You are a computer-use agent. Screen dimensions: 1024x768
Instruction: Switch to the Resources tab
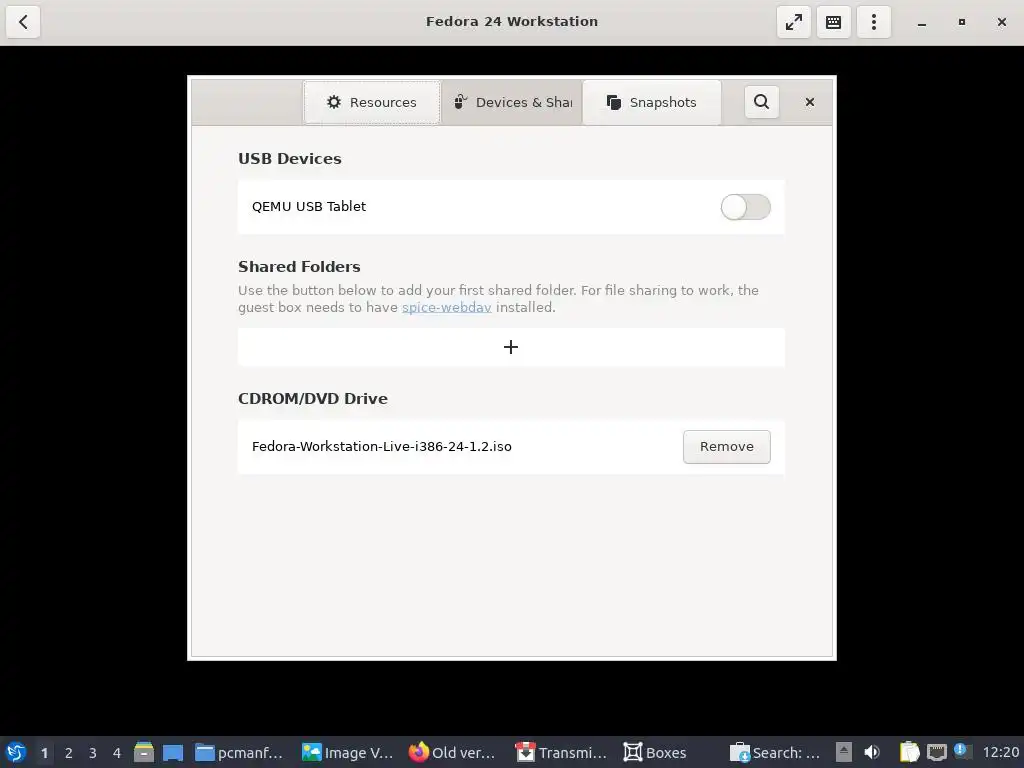click(x=372, y=103)
